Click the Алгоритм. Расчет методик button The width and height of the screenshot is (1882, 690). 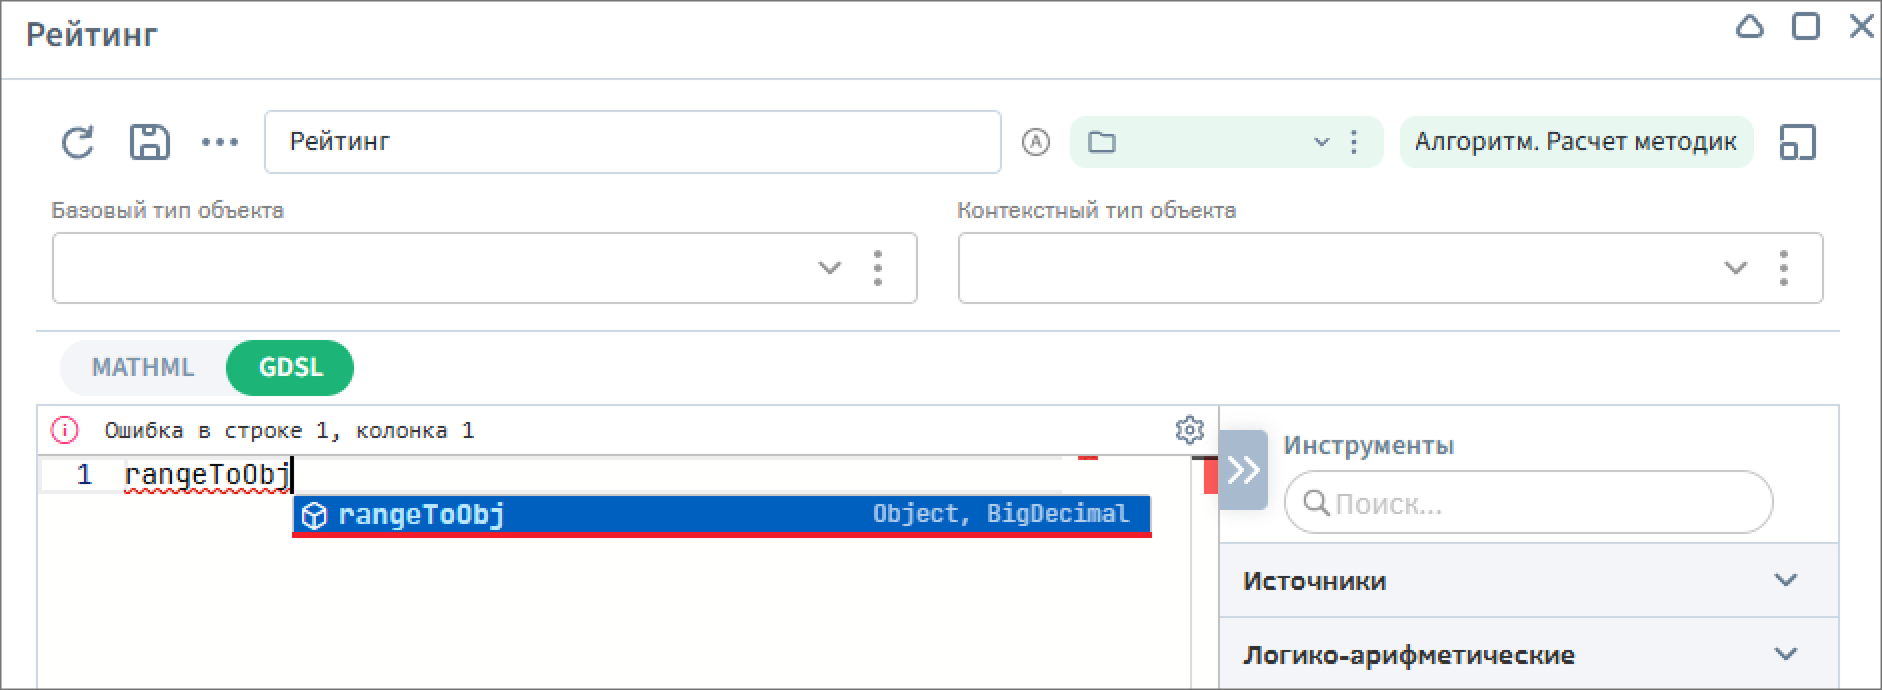pyautogui.click(x=1576, y=142)
